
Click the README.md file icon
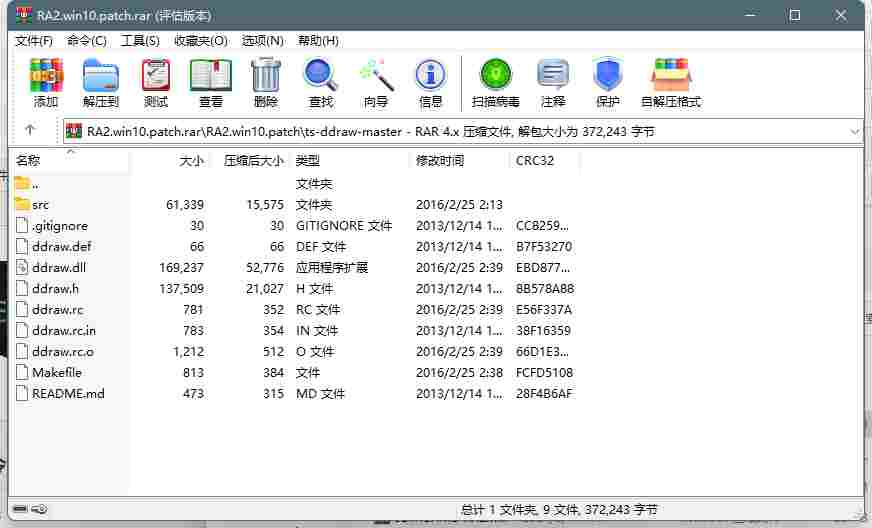pyautogui.click(x=22, y=393)
